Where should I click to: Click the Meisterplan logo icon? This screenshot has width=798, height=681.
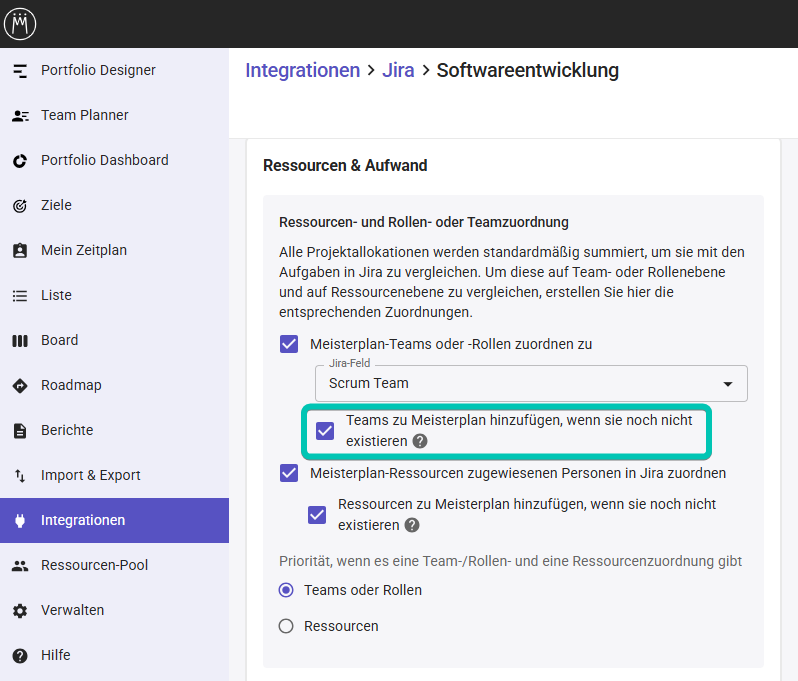coord(20,23)
